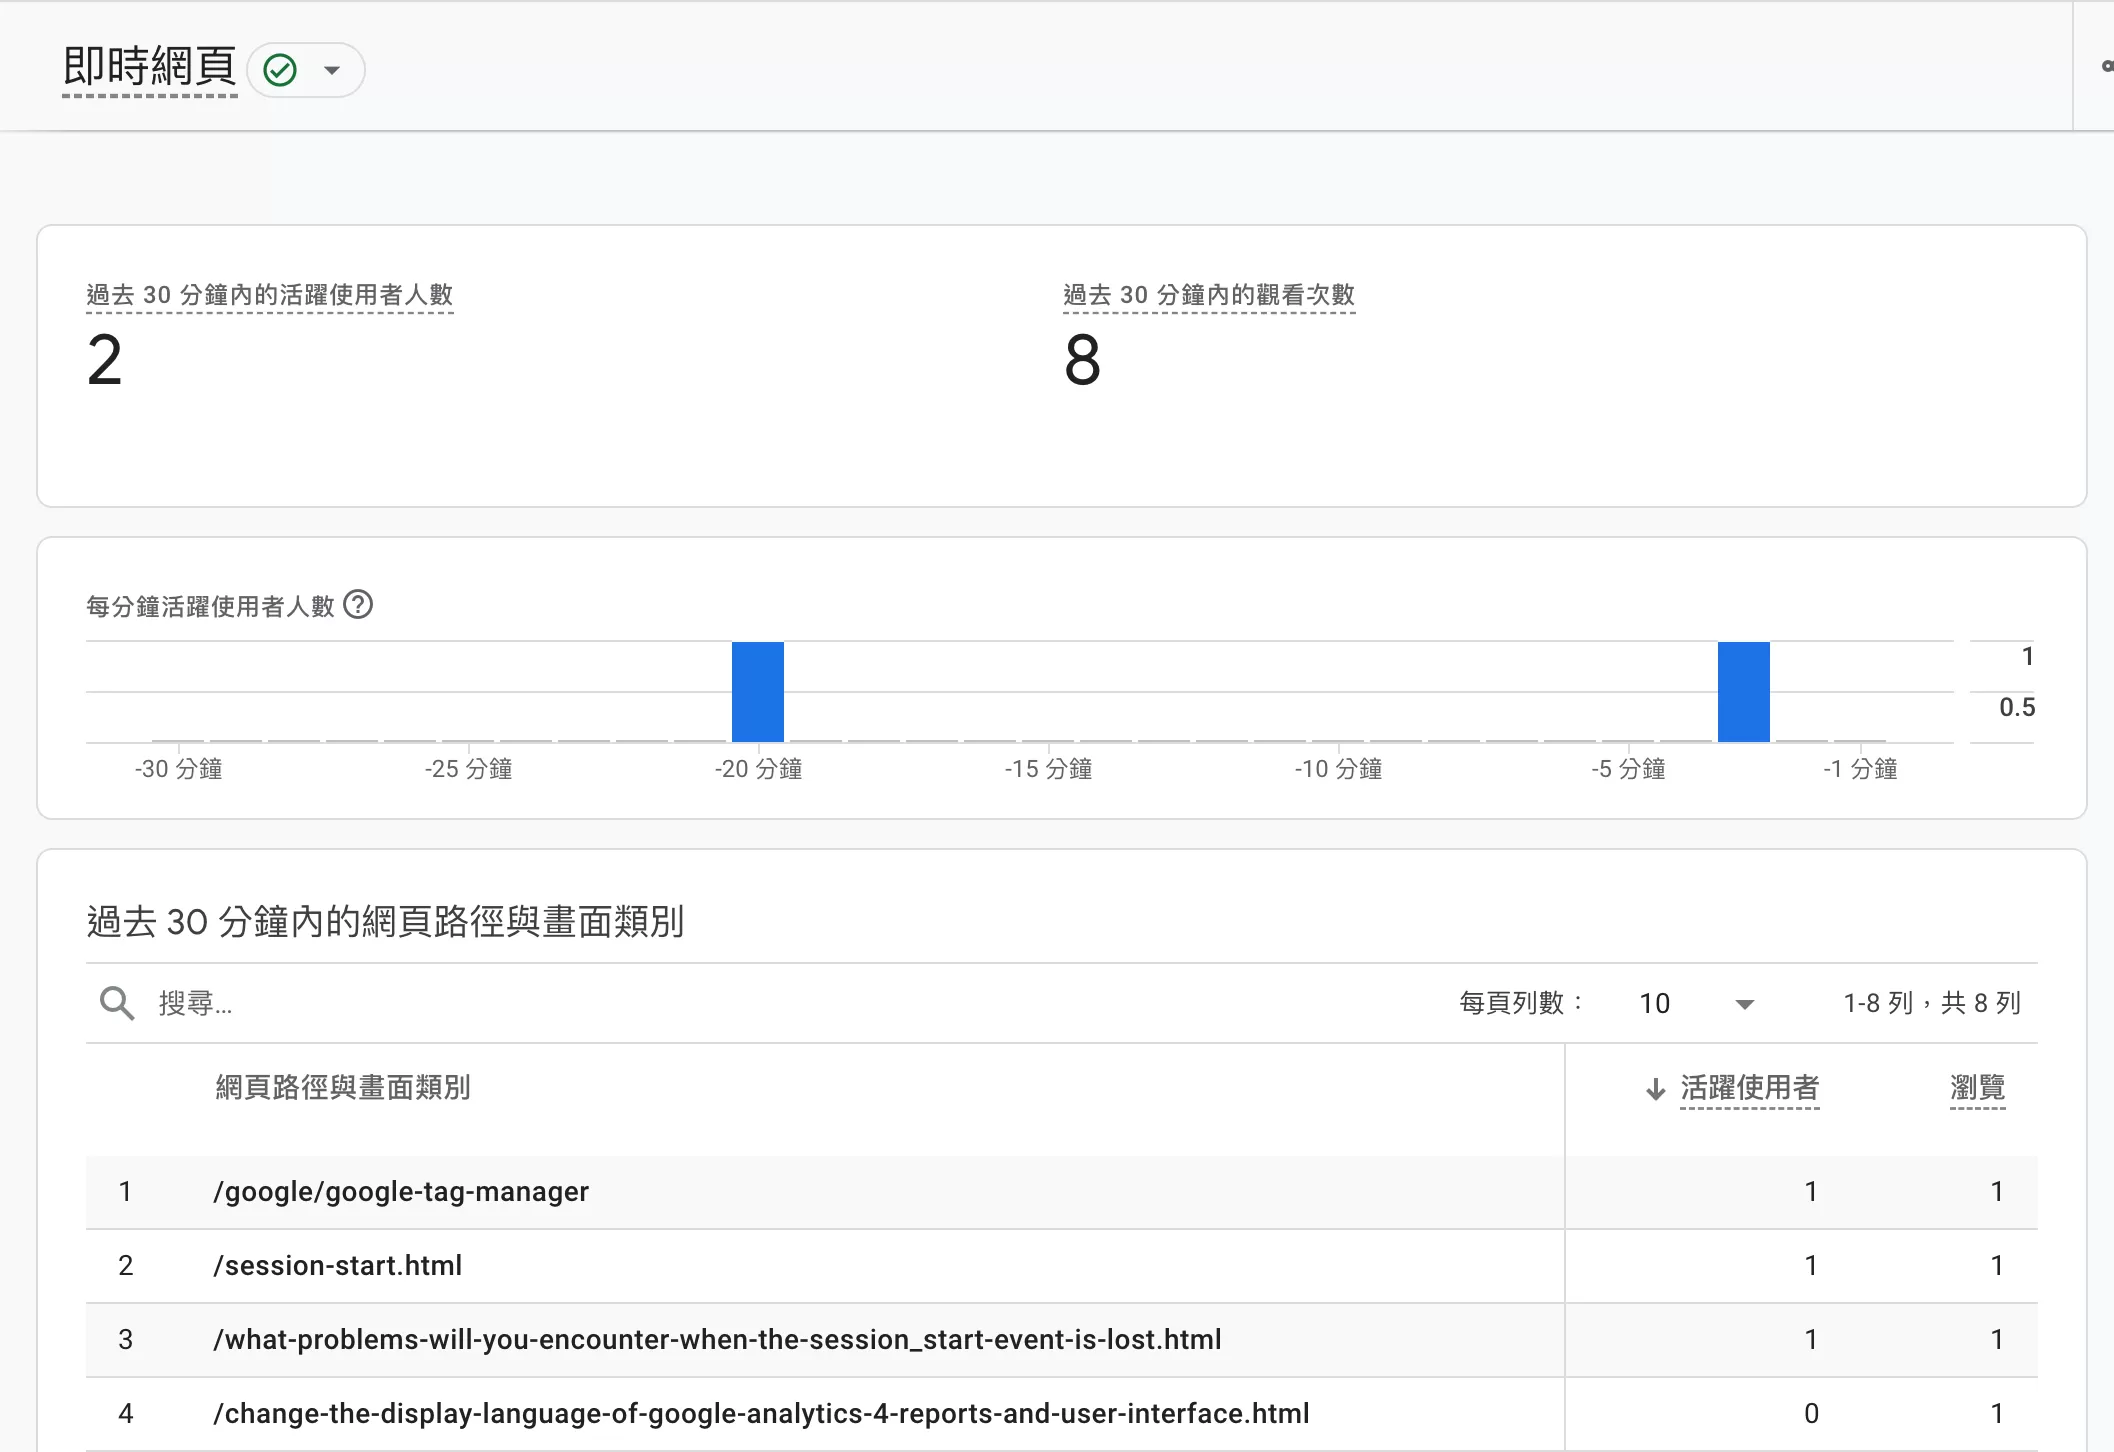Click the 即時網頁 report title
Viewport: 2114px width, 1452px height.
pos(150,67)
